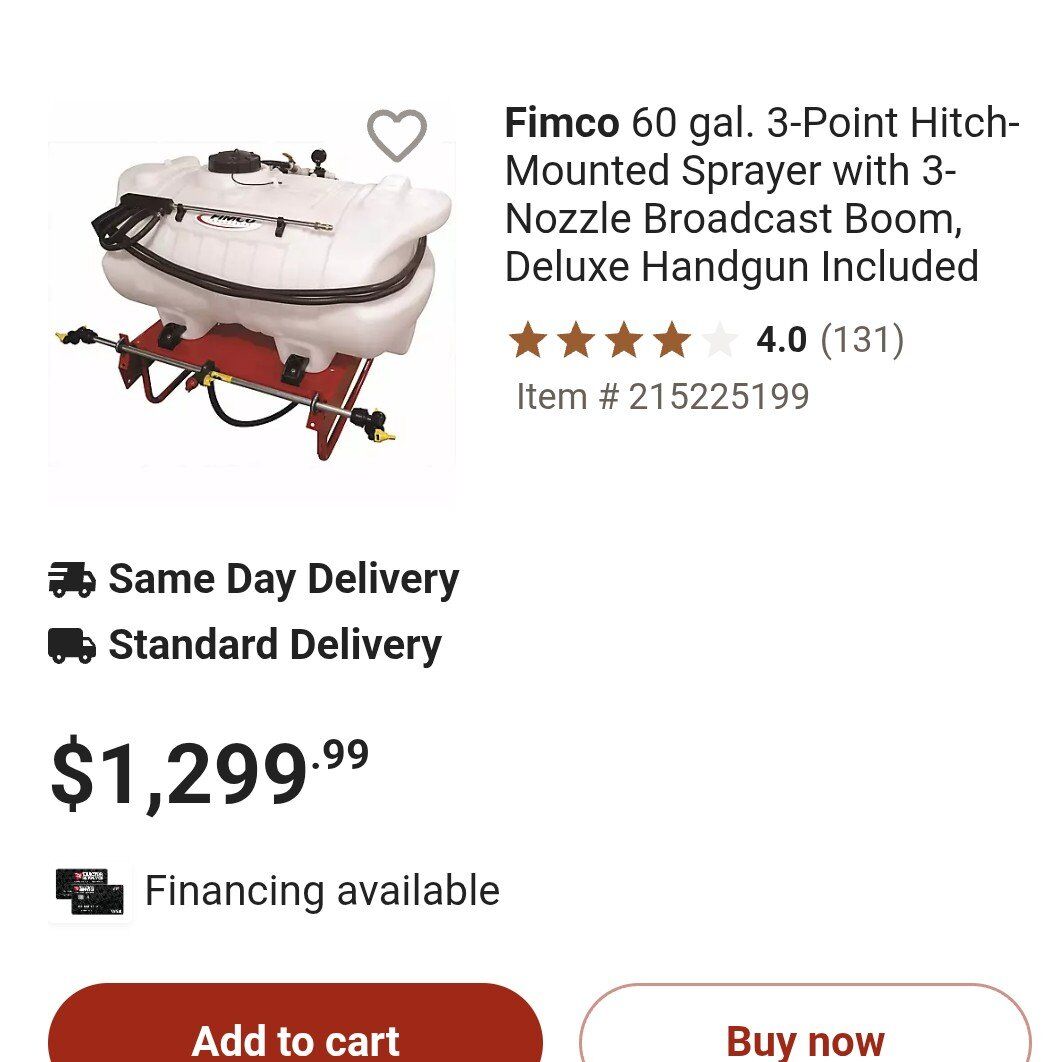
Task: Select the Same Day Delivery label
Action: [283, 580]
